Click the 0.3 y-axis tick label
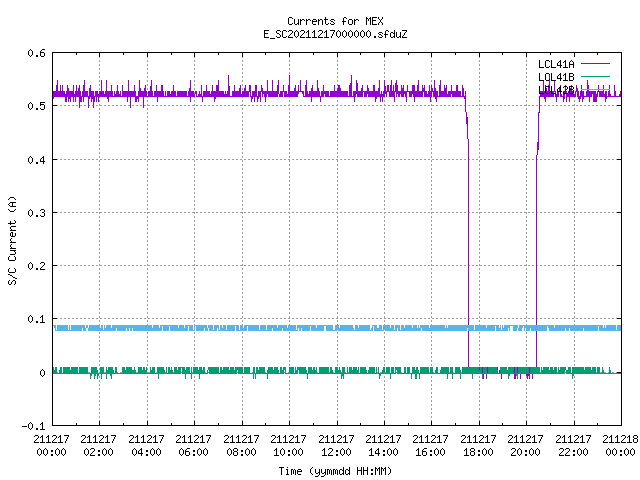This screenshot has height=480, width=640. 36,213
